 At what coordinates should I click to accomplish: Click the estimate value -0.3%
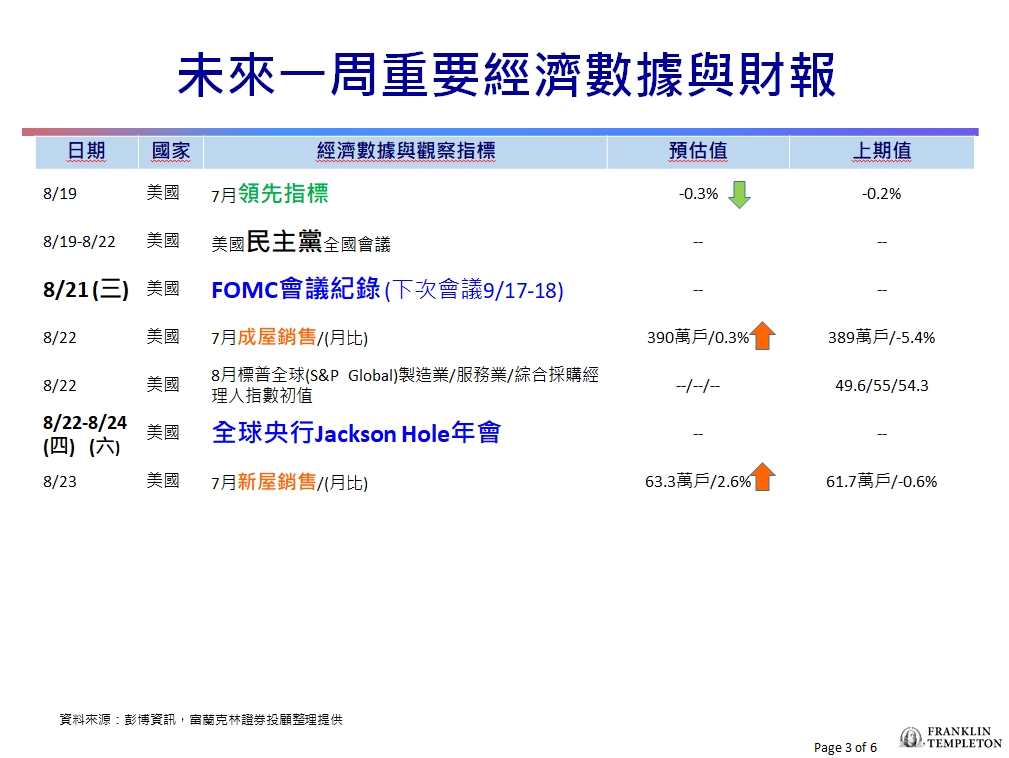698,194
